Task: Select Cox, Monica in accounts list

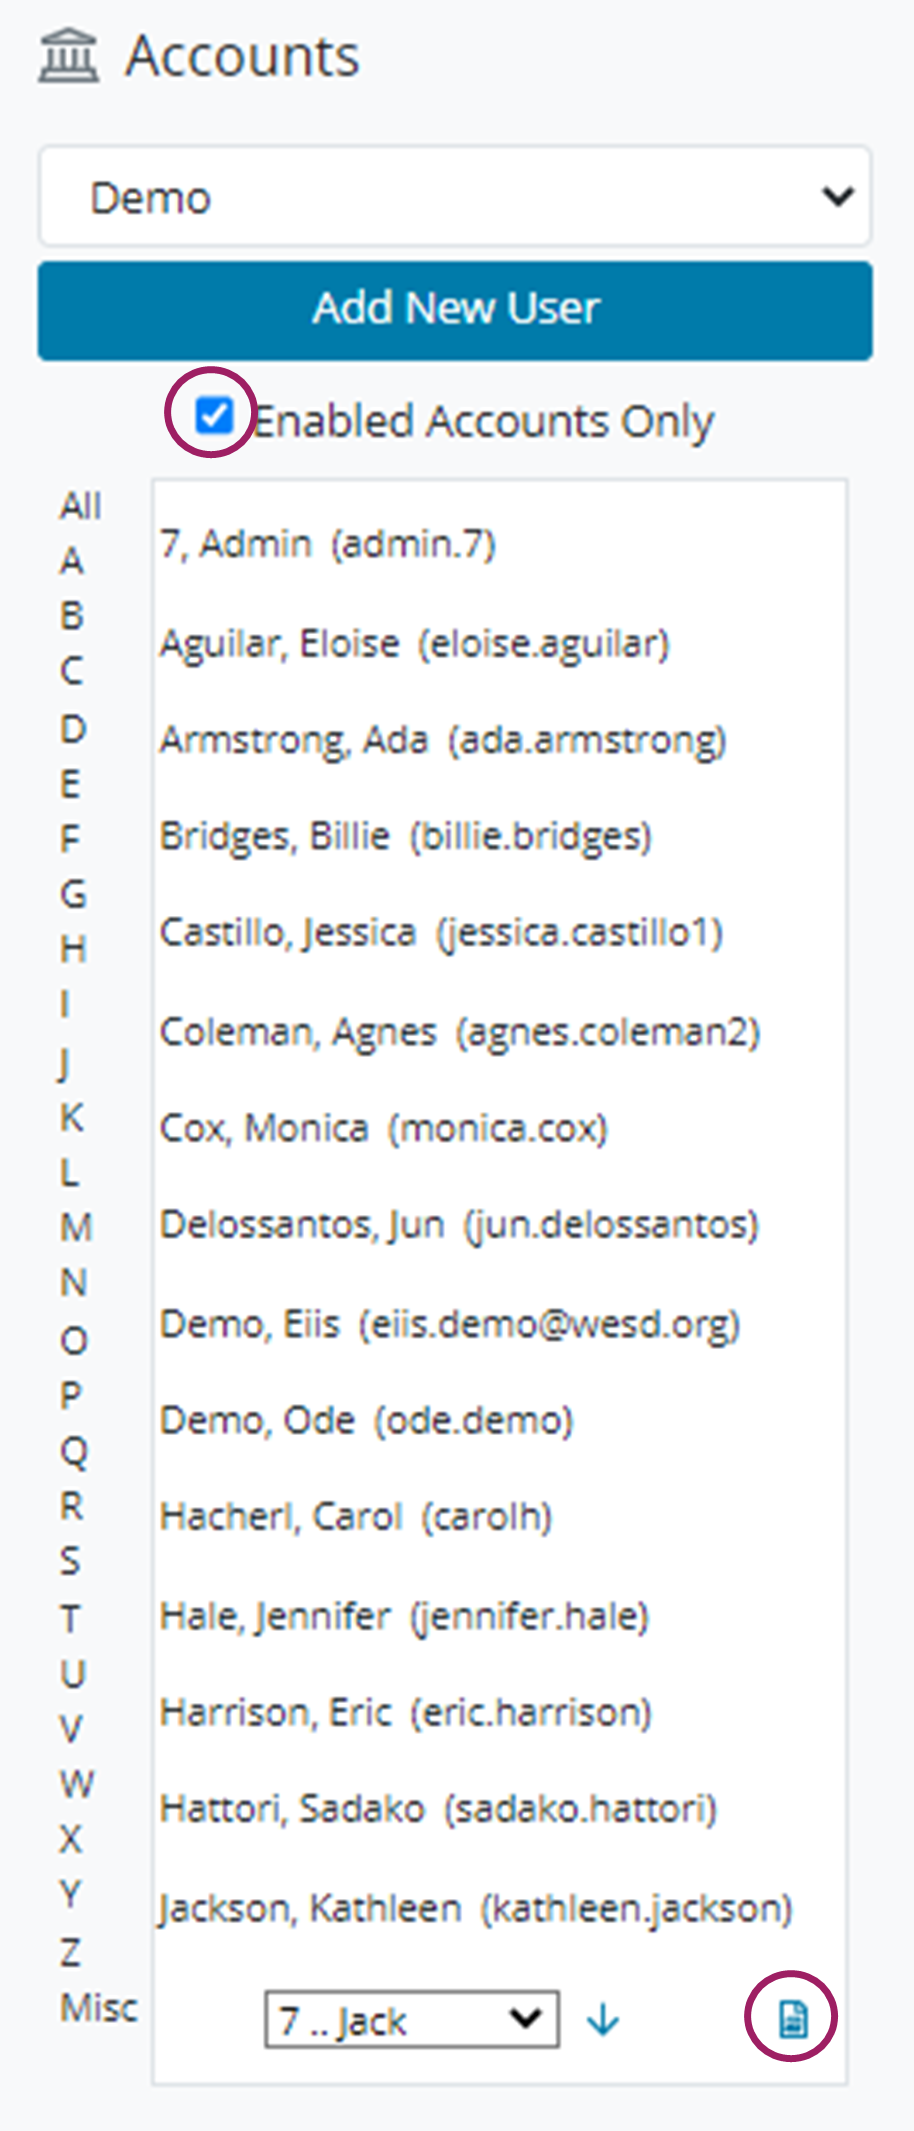Action: (385, 1127)
